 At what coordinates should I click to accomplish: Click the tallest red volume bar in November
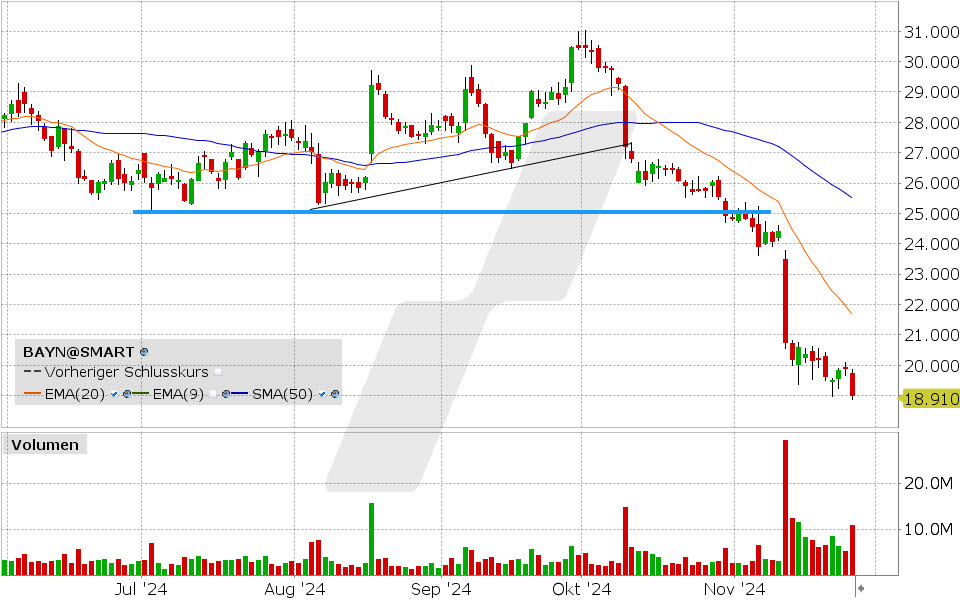[x=786, y=508]
